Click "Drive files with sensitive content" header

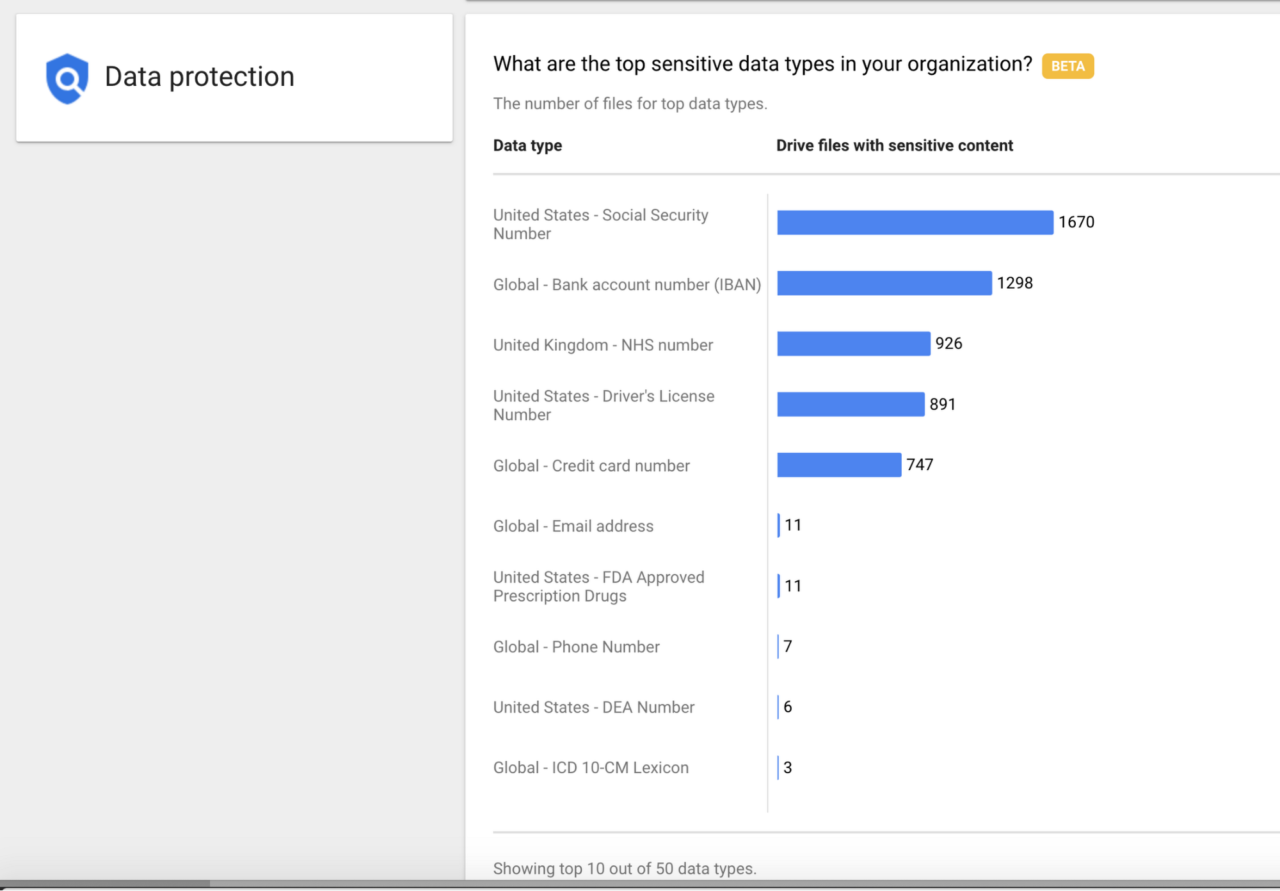coord(894,146)
